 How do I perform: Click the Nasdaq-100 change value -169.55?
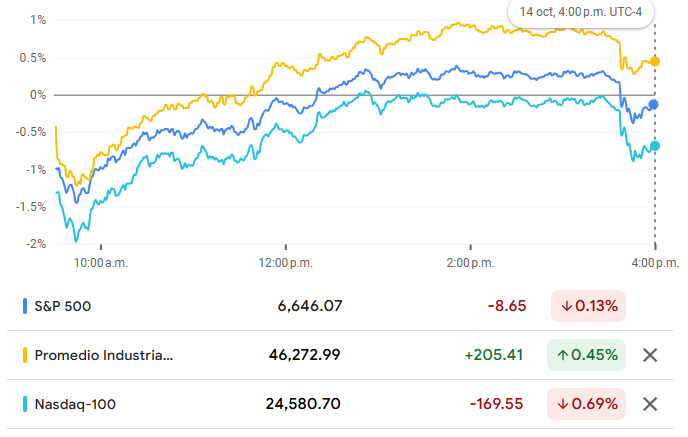pos(498,404)
